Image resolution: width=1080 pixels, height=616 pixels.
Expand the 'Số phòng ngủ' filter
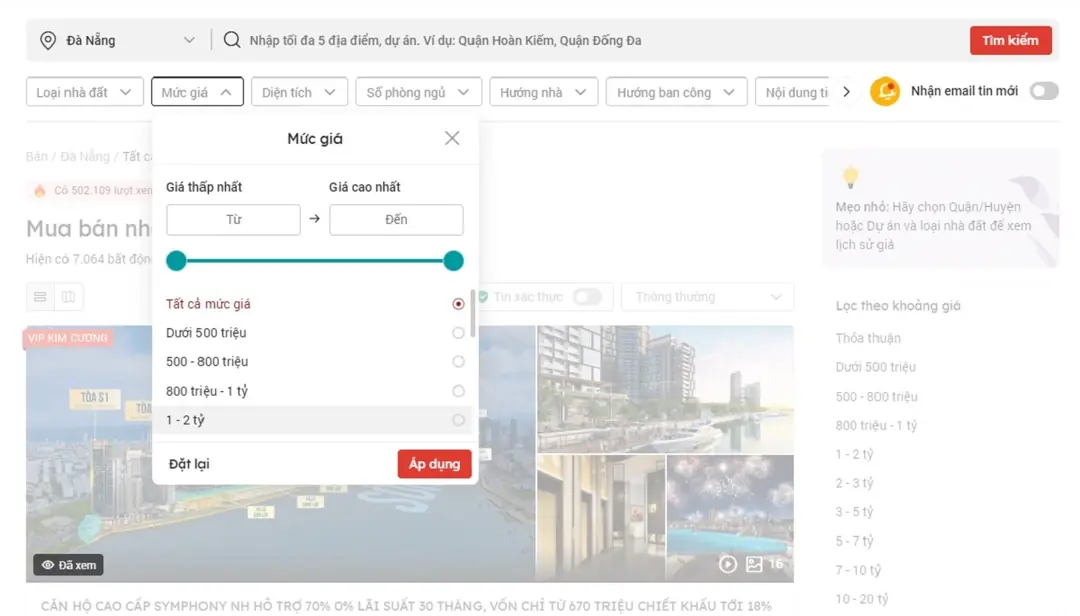point(418,91)
